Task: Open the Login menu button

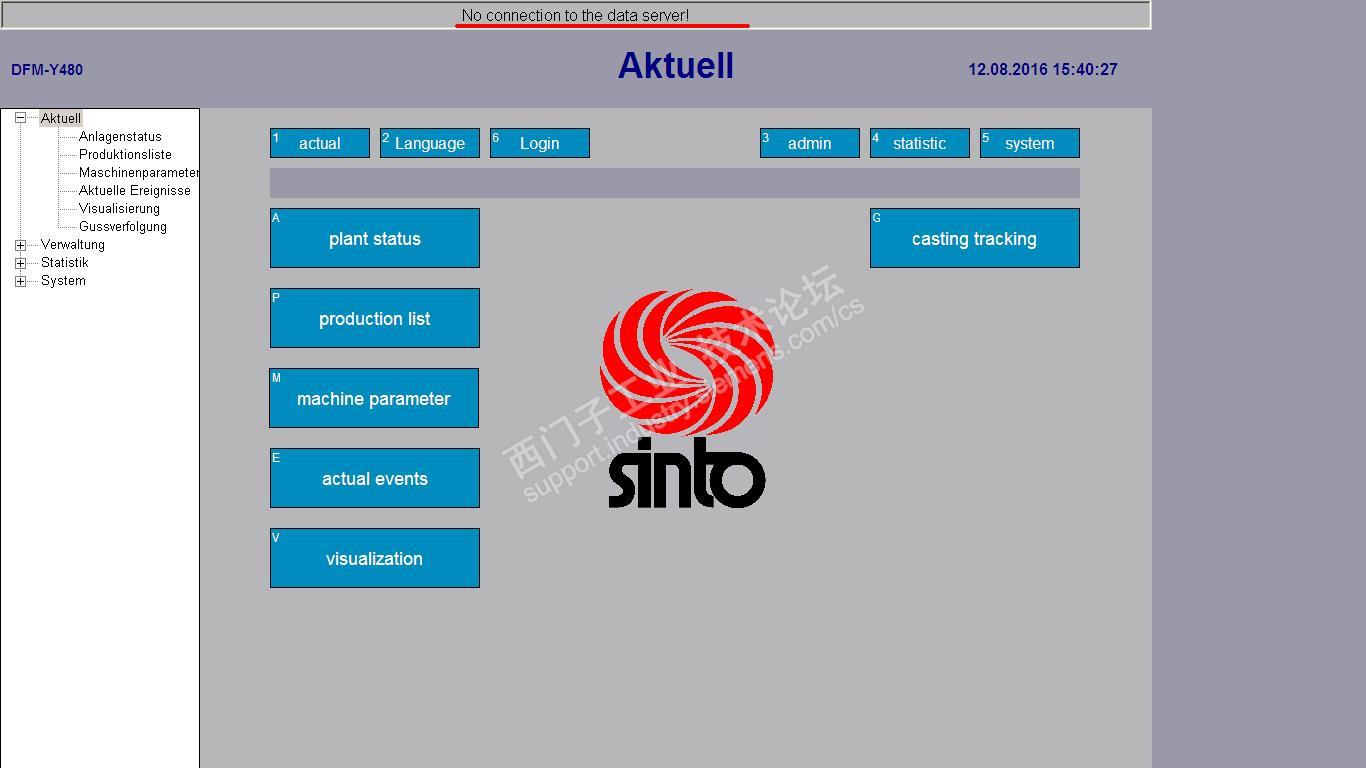Action: [x=540, y=143]
